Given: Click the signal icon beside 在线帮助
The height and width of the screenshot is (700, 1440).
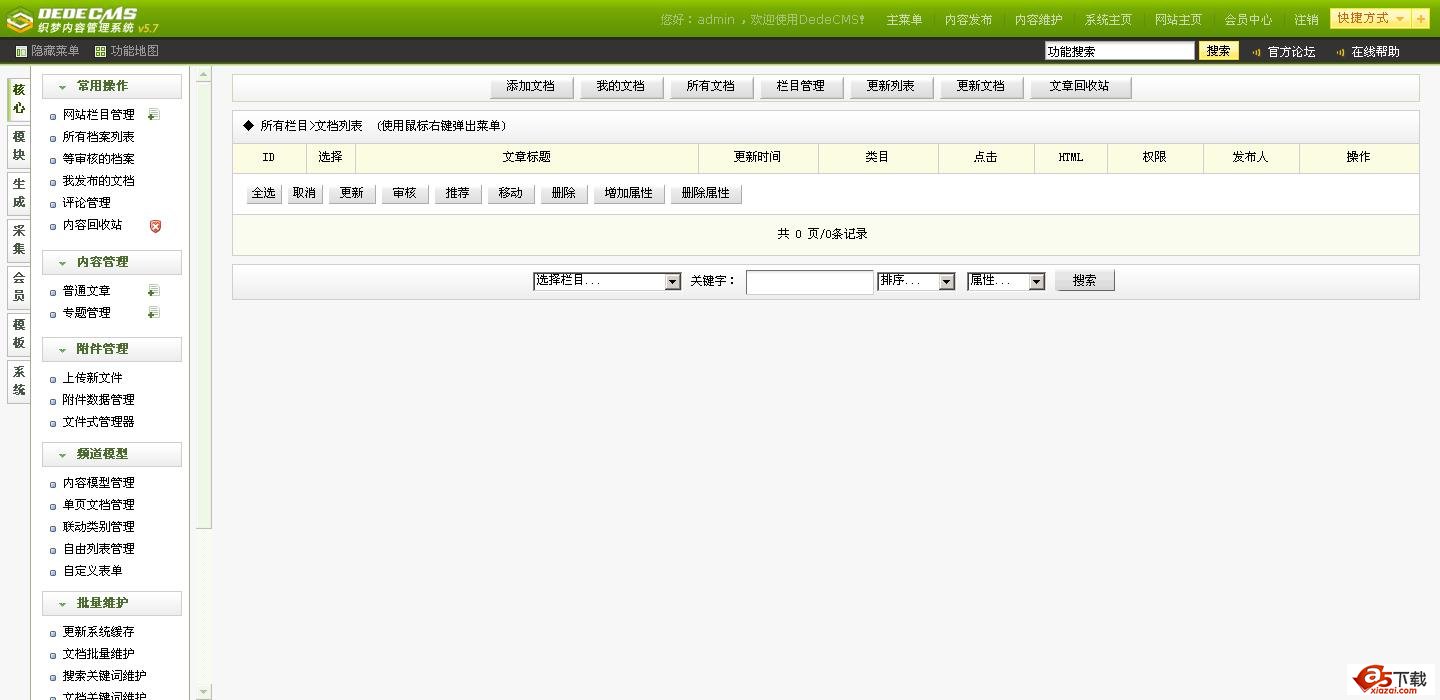Looking at the screenshot, I should [x=1341, y=52].
